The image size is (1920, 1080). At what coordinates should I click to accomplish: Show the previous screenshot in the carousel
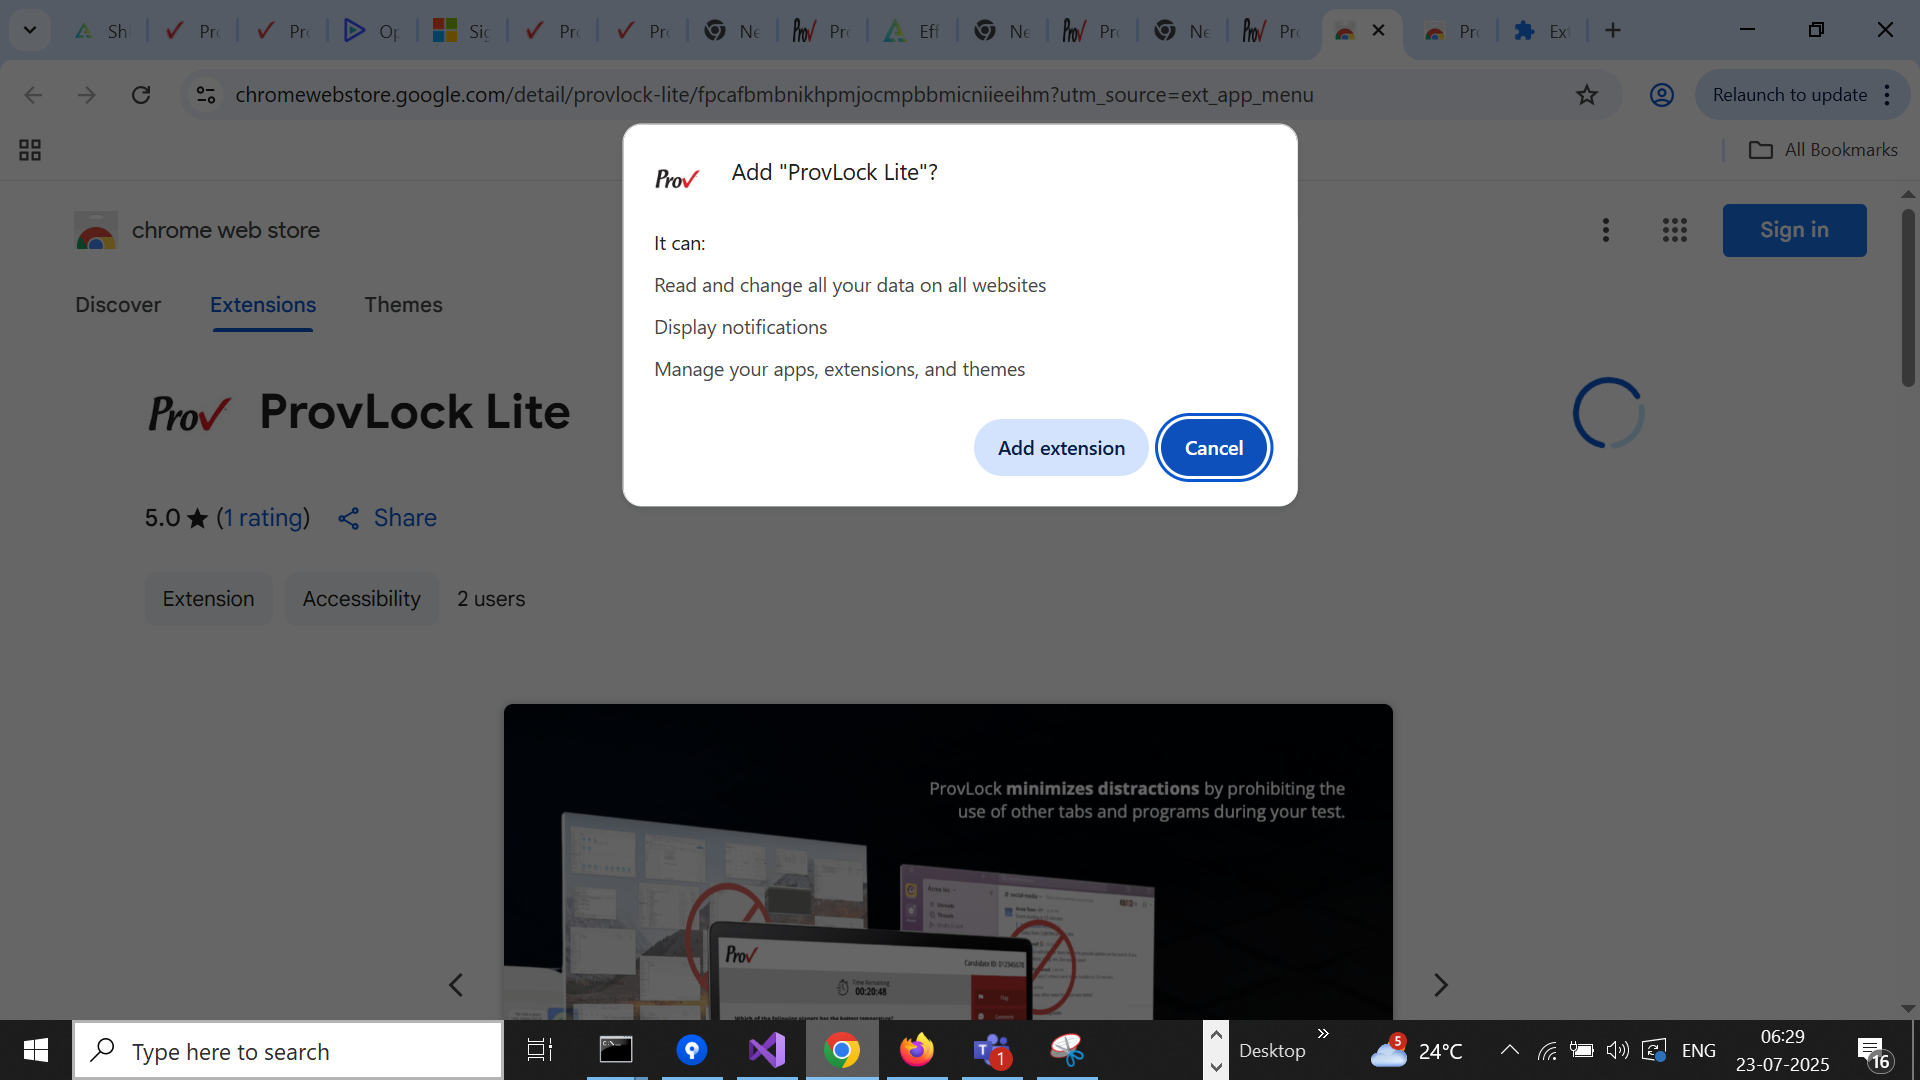(x=456, y=985)
